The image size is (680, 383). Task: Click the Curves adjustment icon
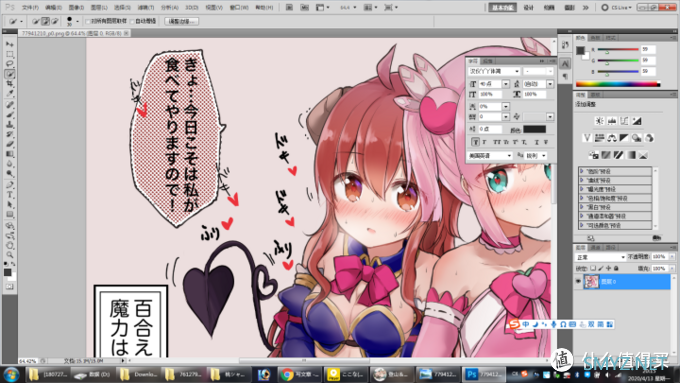[624, 121]
